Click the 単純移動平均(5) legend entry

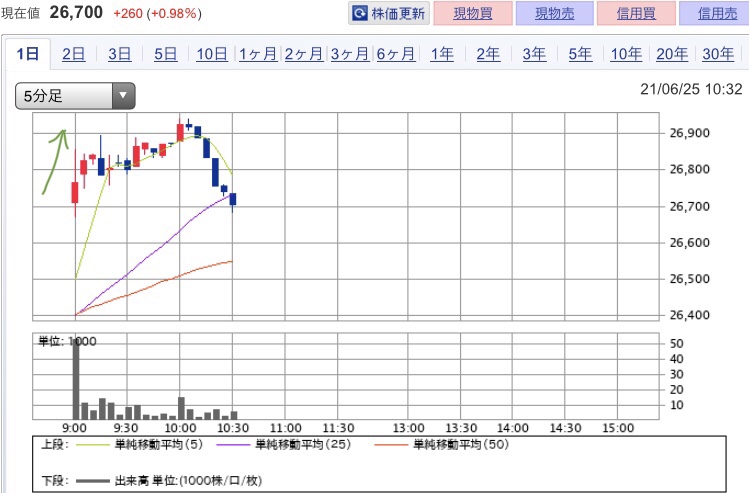coord(139,445)
